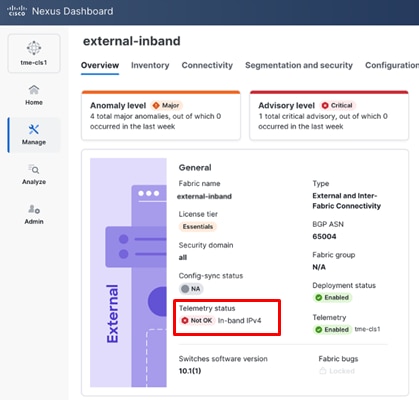
Task: Switch to the Configuration tab
Action: coord(392,65)
